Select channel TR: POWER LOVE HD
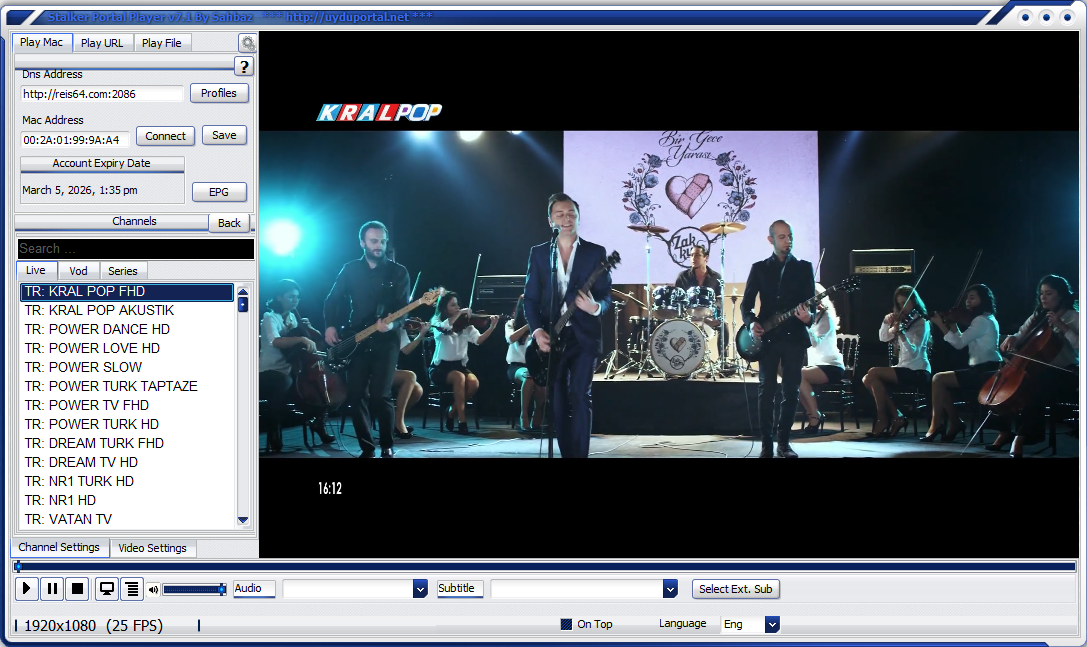 pos(127,348)
